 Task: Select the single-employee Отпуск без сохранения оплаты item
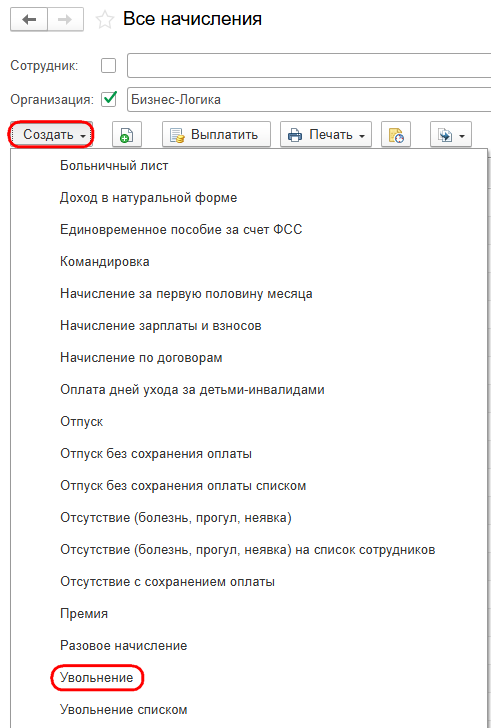coord(156,454)
